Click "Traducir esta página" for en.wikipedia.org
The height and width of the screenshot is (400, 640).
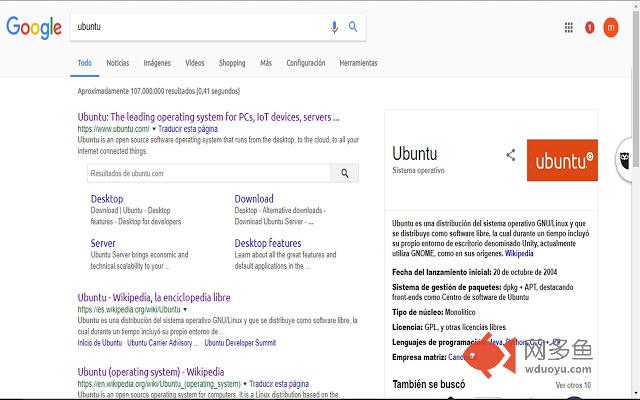tap(279, 384)
